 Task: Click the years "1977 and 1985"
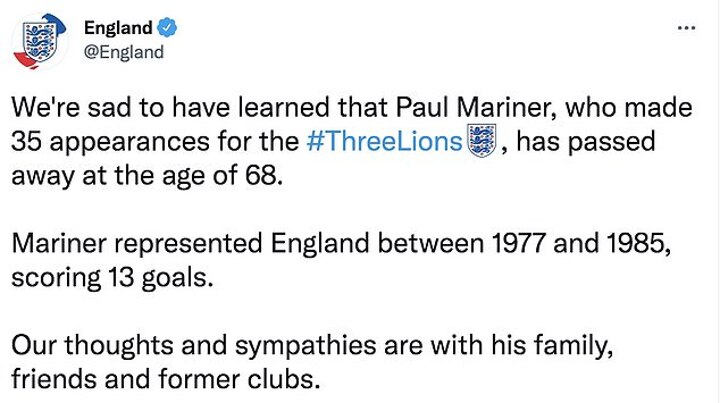point(589,244)
